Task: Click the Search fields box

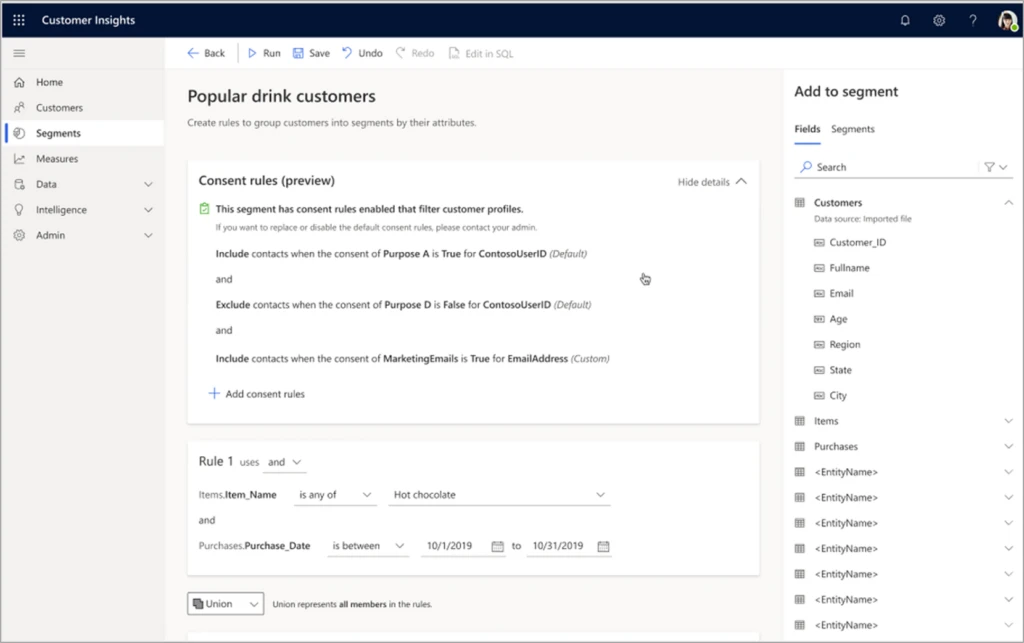Action: (x=888, y=167)
